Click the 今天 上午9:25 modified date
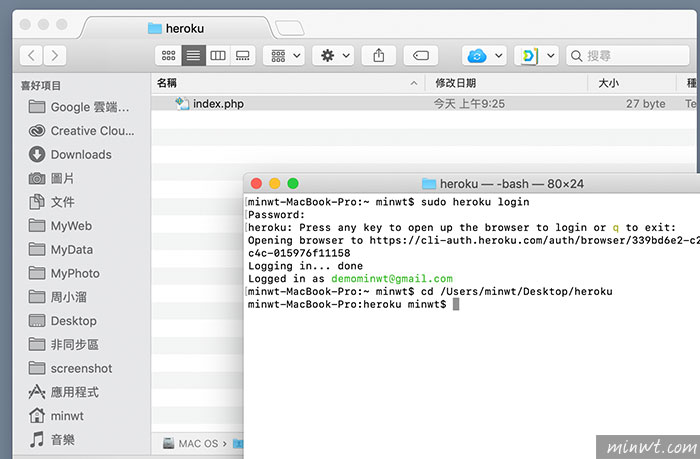The width and height of the screenshot is (700, 459). (x=469, y=104)
